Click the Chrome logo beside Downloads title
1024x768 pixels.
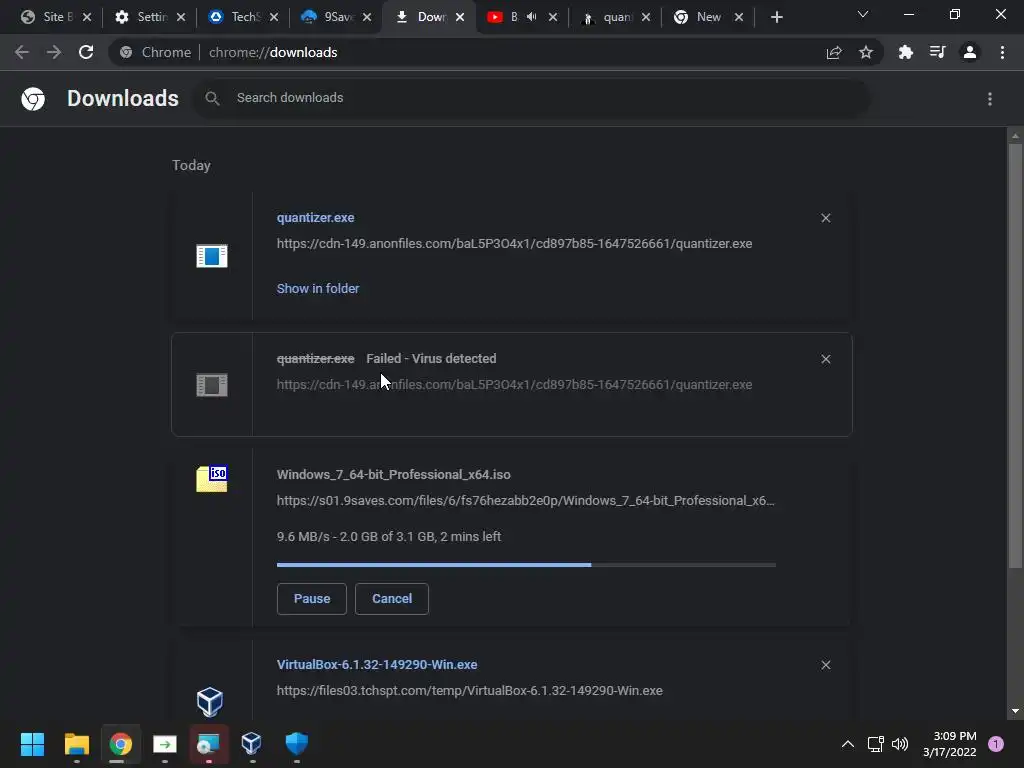(33, 99)
